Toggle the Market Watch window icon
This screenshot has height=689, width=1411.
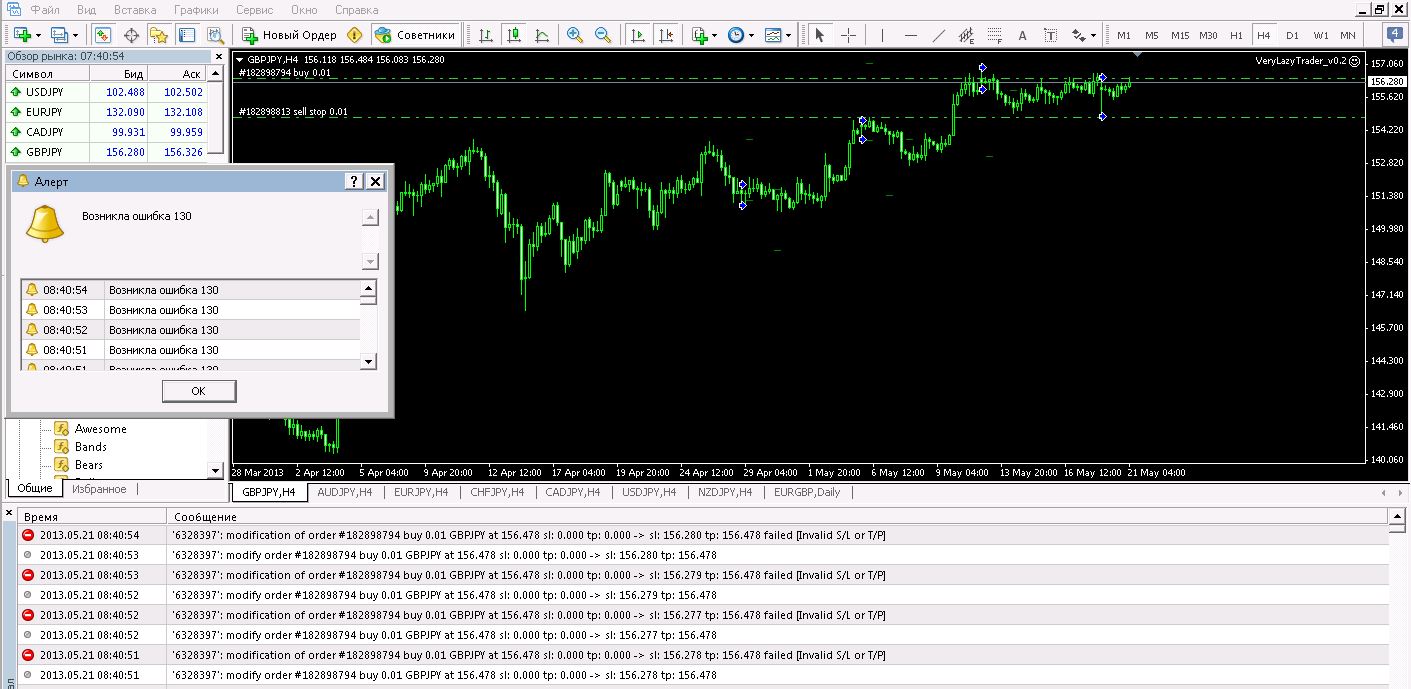tap(103, 35)
